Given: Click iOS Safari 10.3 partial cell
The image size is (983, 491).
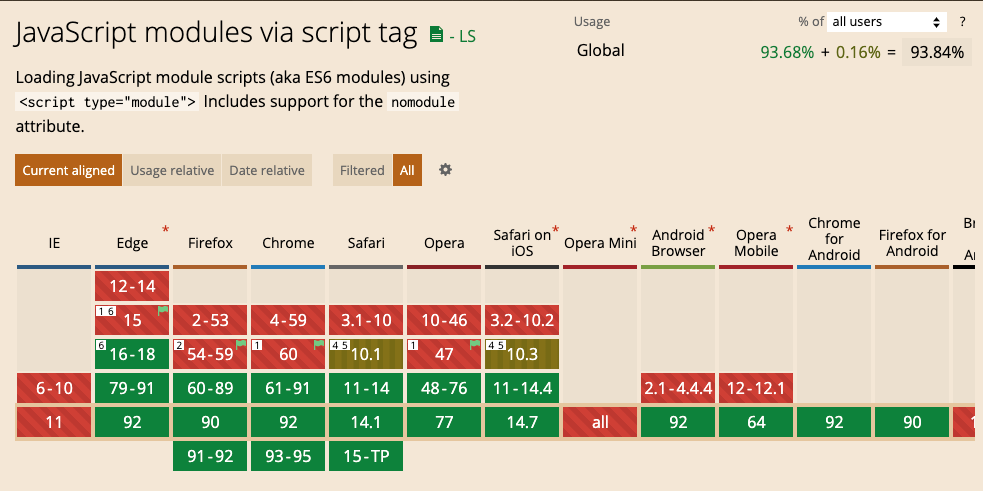Looking at the screenshot, I should [x=522, y=354].
